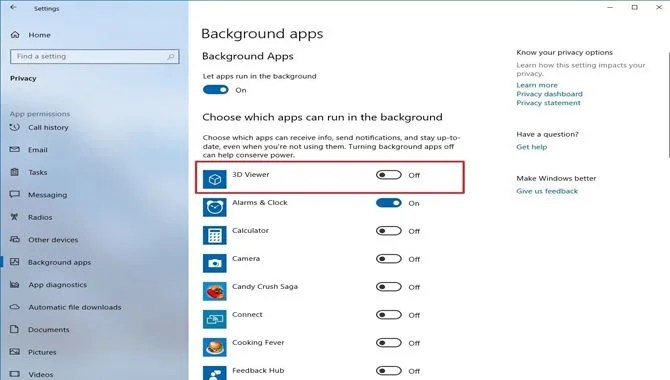Screen dimensions: 670x380
Task: Click the Background apps sidebar icon
Action: 15,262
